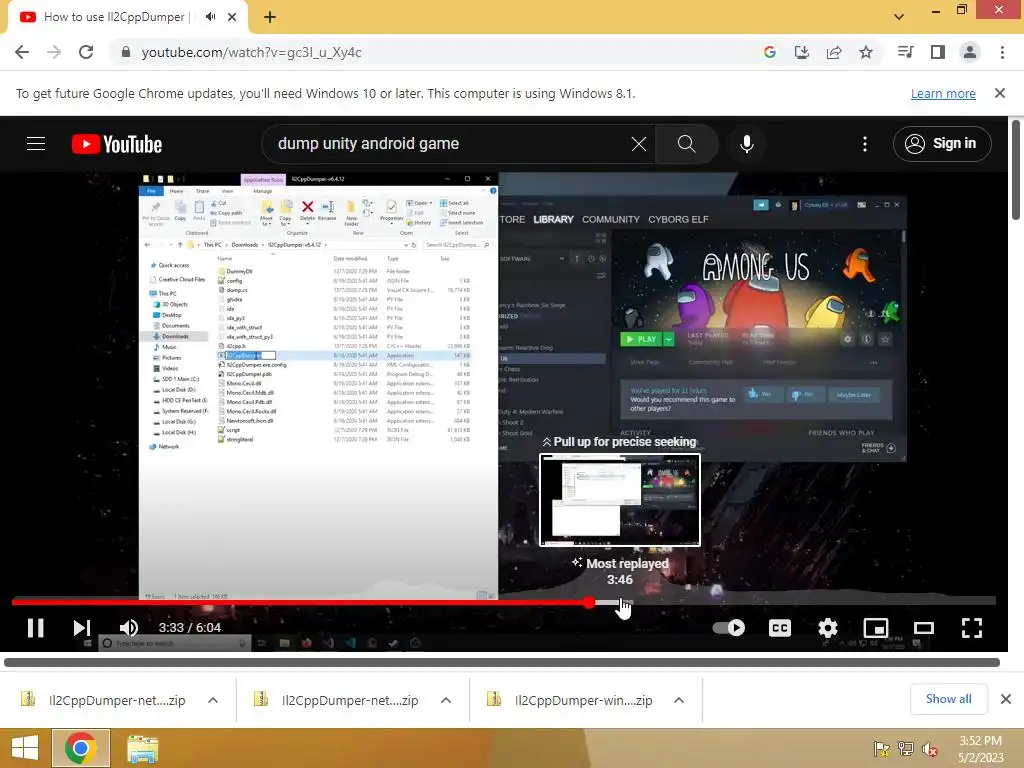Open the player settings gear
Viewport: 1024px width, 768px height.
tap(827, 628)
